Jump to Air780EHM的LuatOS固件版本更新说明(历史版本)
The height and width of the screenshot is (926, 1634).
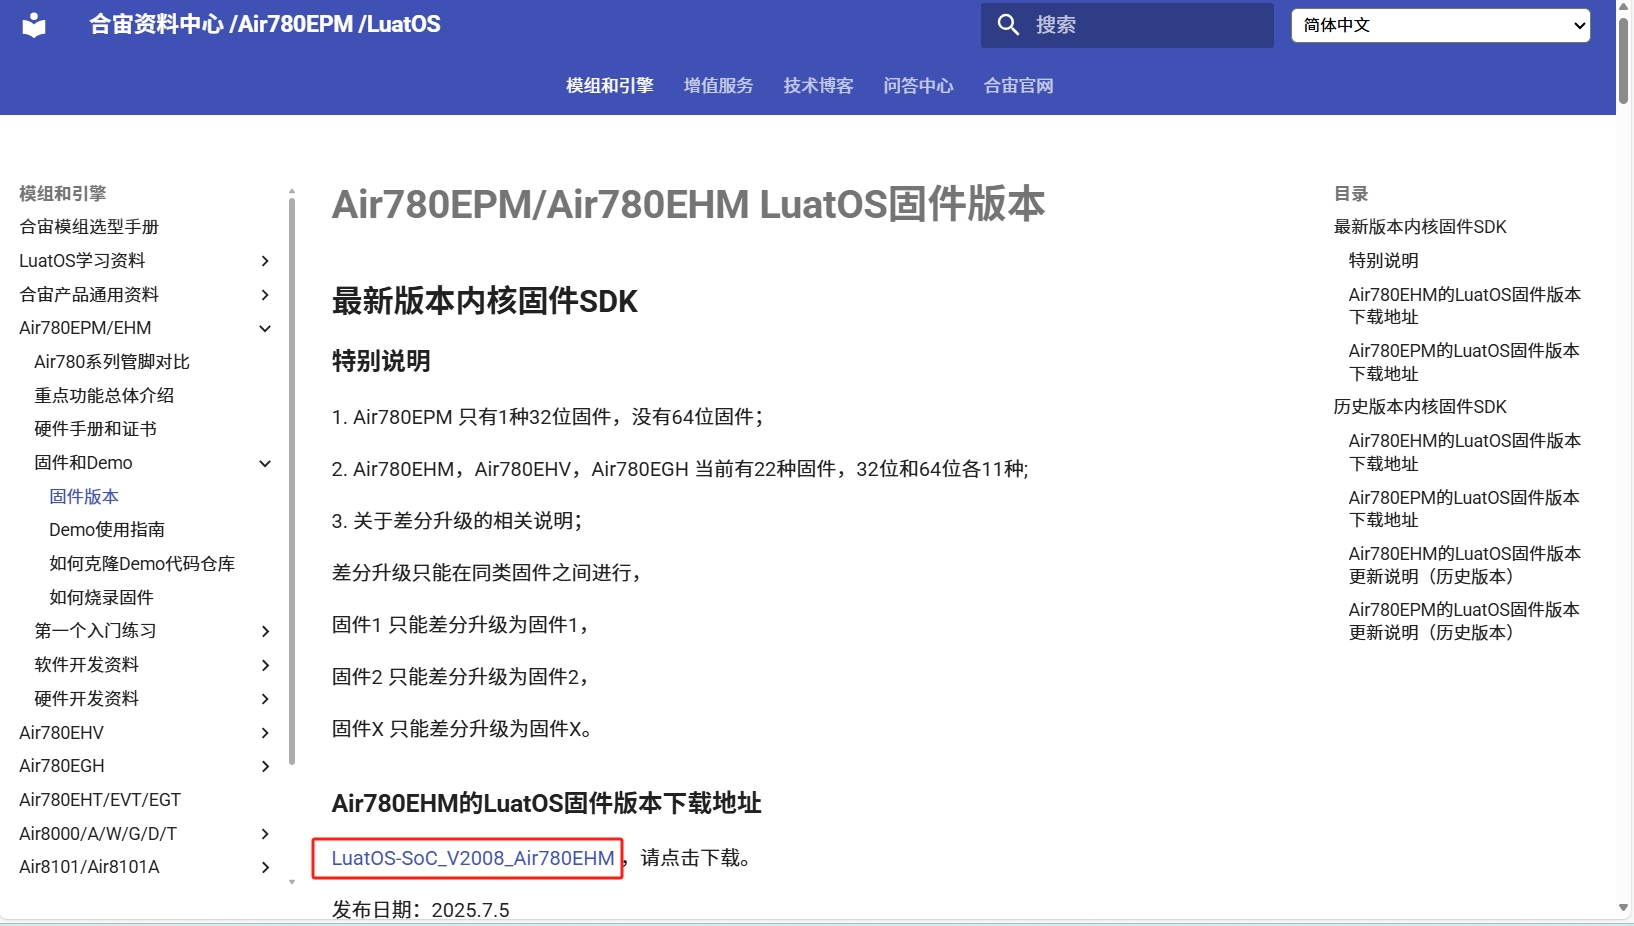pos(1464,565)
